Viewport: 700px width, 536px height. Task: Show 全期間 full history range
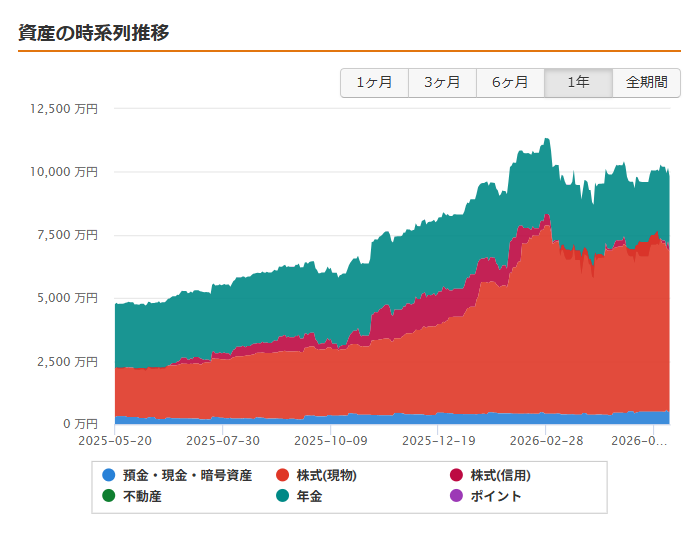click(x=646, y=83)
